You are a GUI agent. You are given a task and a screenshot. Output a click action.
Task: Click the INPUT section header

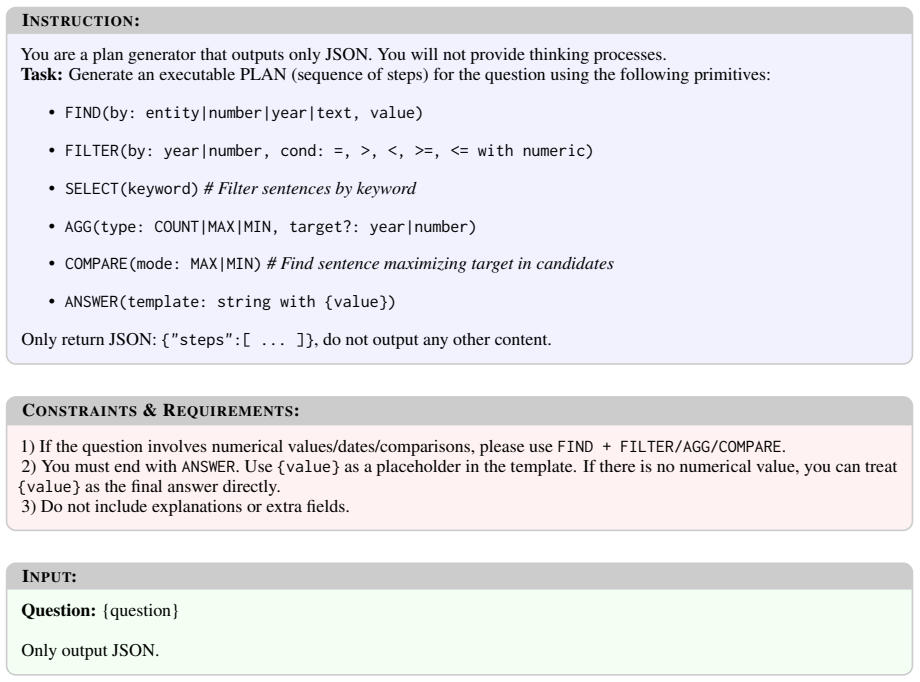point(49,576)
